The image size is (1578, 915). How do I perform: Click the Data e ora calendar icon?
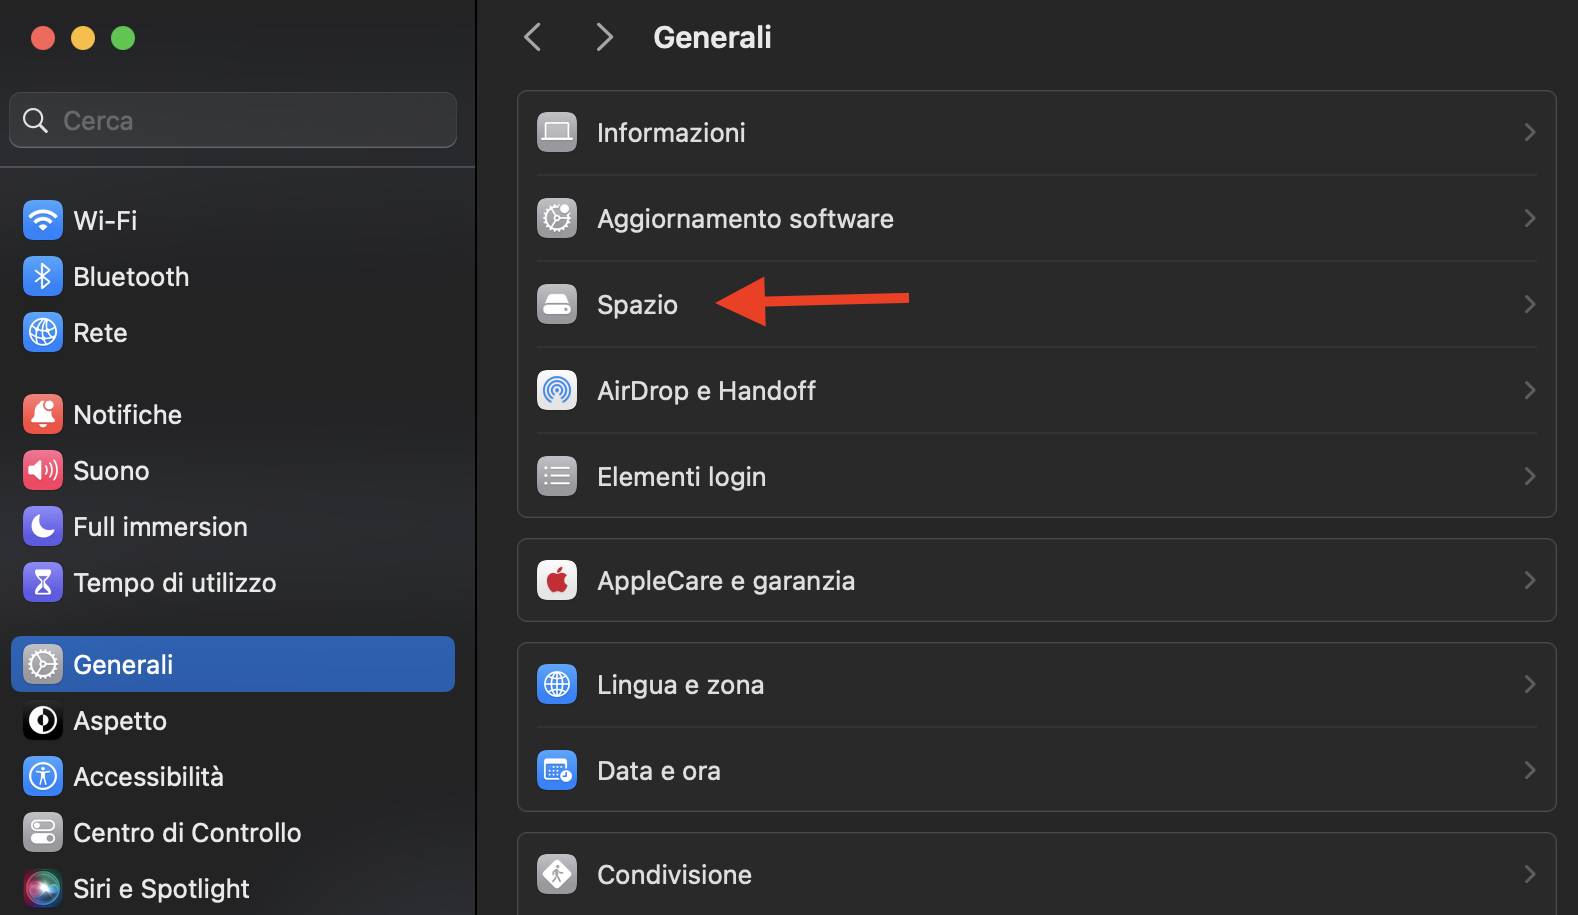click(x=557, y=770)
